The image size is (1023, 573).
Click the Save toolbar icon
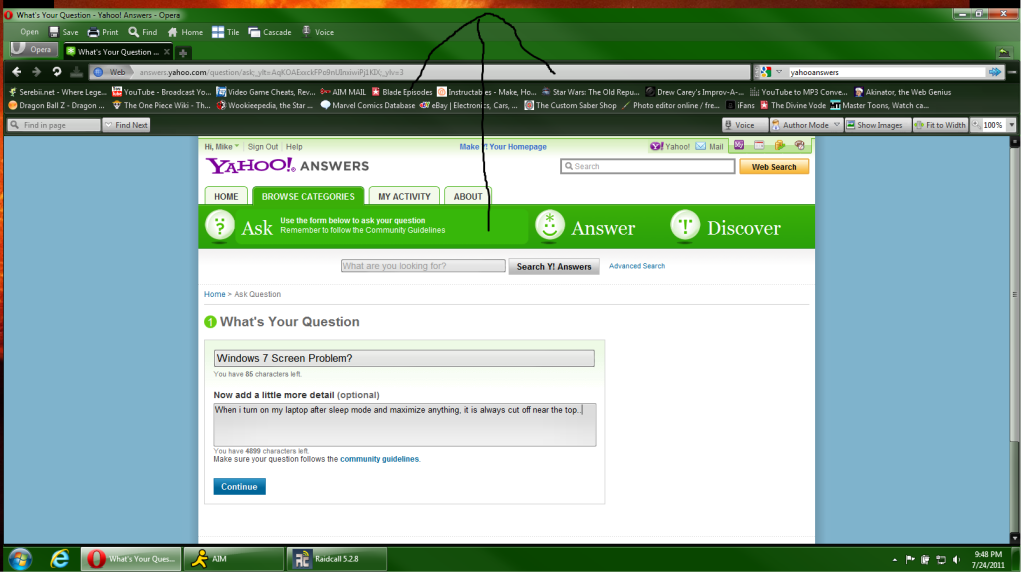click(x=64, y=32)
